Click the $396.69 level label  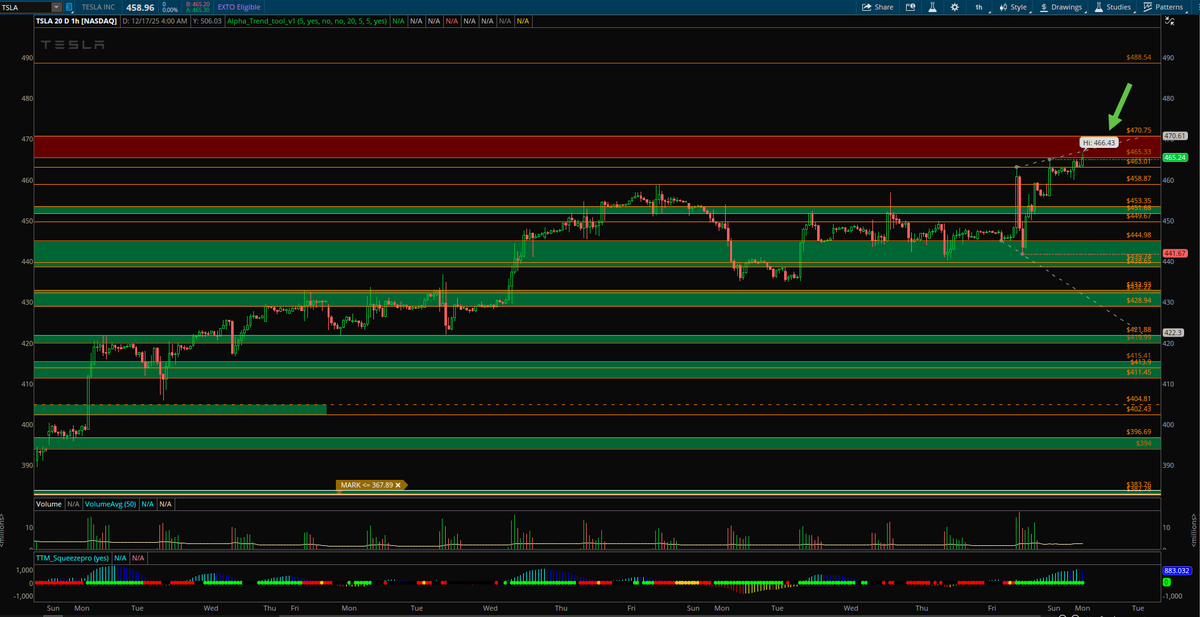coord(1139,431)
